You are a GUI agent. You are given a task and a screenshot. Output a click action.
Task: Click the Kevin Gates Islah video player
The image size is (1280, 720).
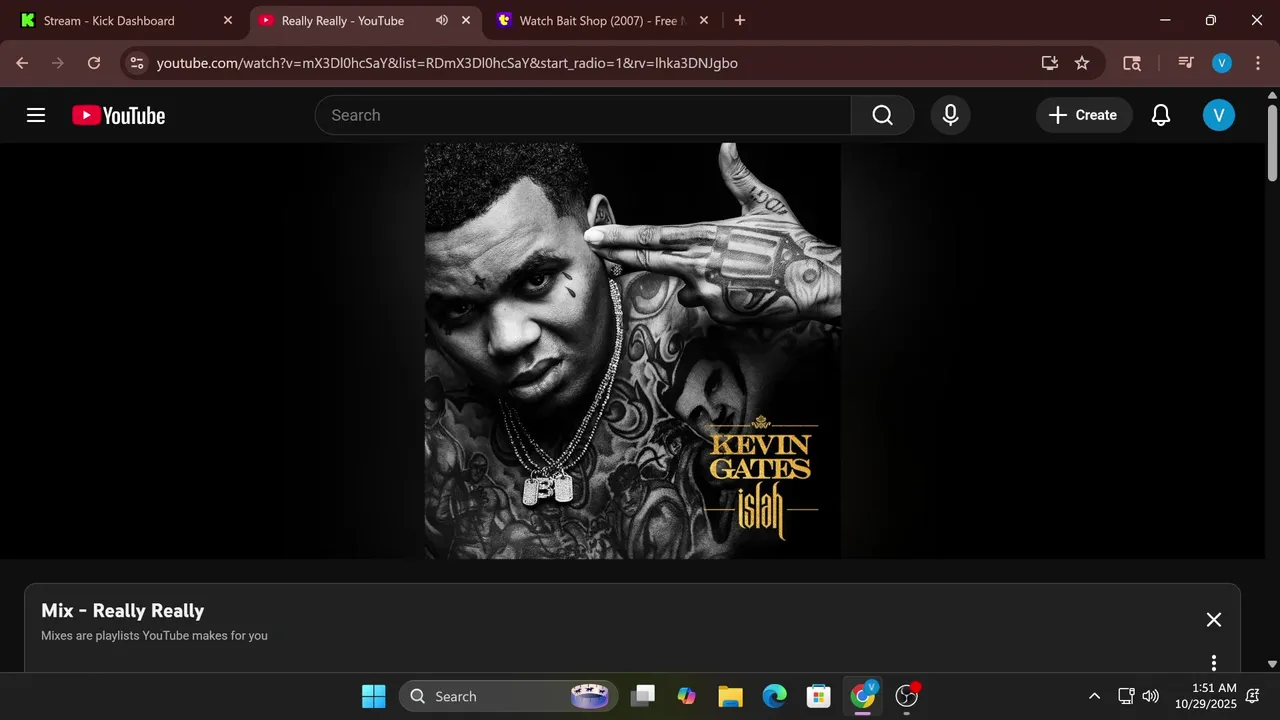click(x=632, y=351)
